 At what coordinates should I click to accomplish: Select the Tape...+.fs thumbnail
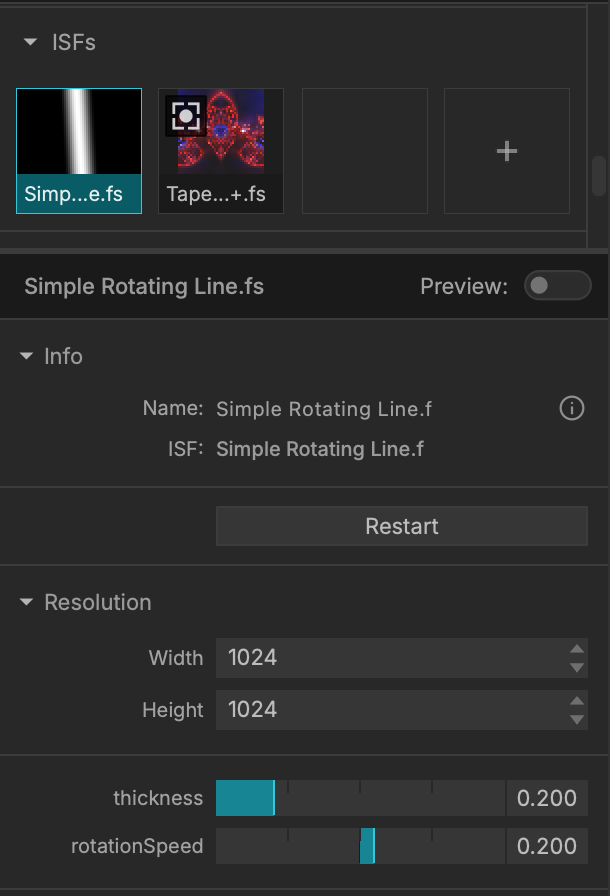point(221,151)
